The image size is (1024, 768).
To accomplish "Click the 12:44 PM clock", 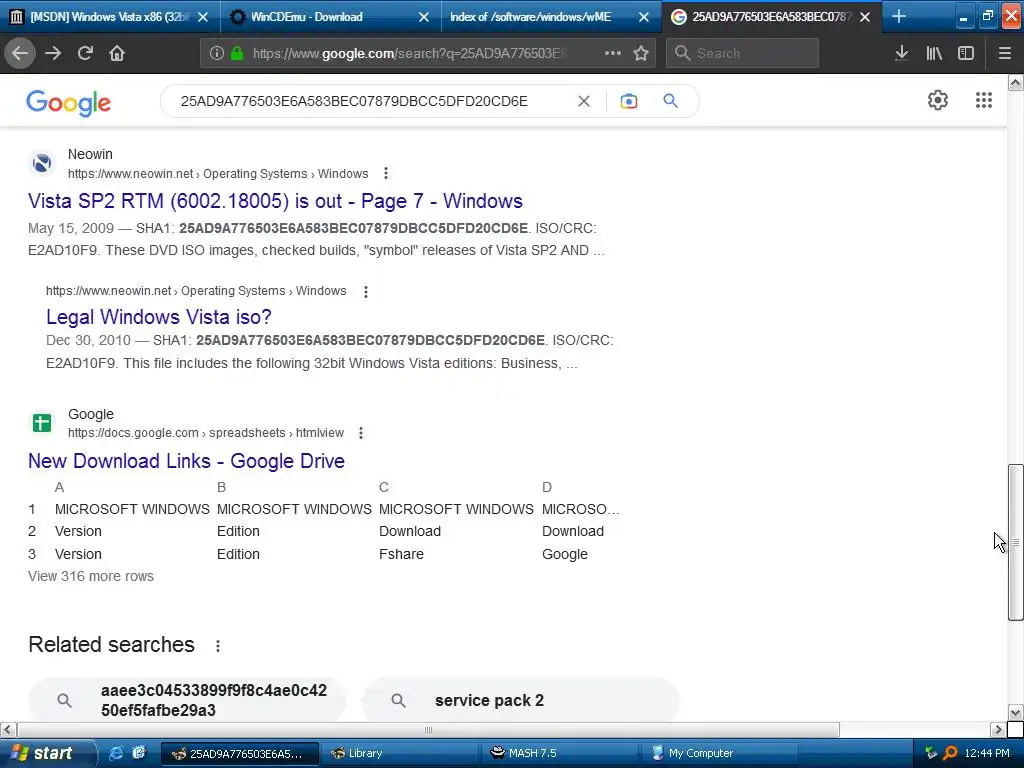I will [987, 753].
